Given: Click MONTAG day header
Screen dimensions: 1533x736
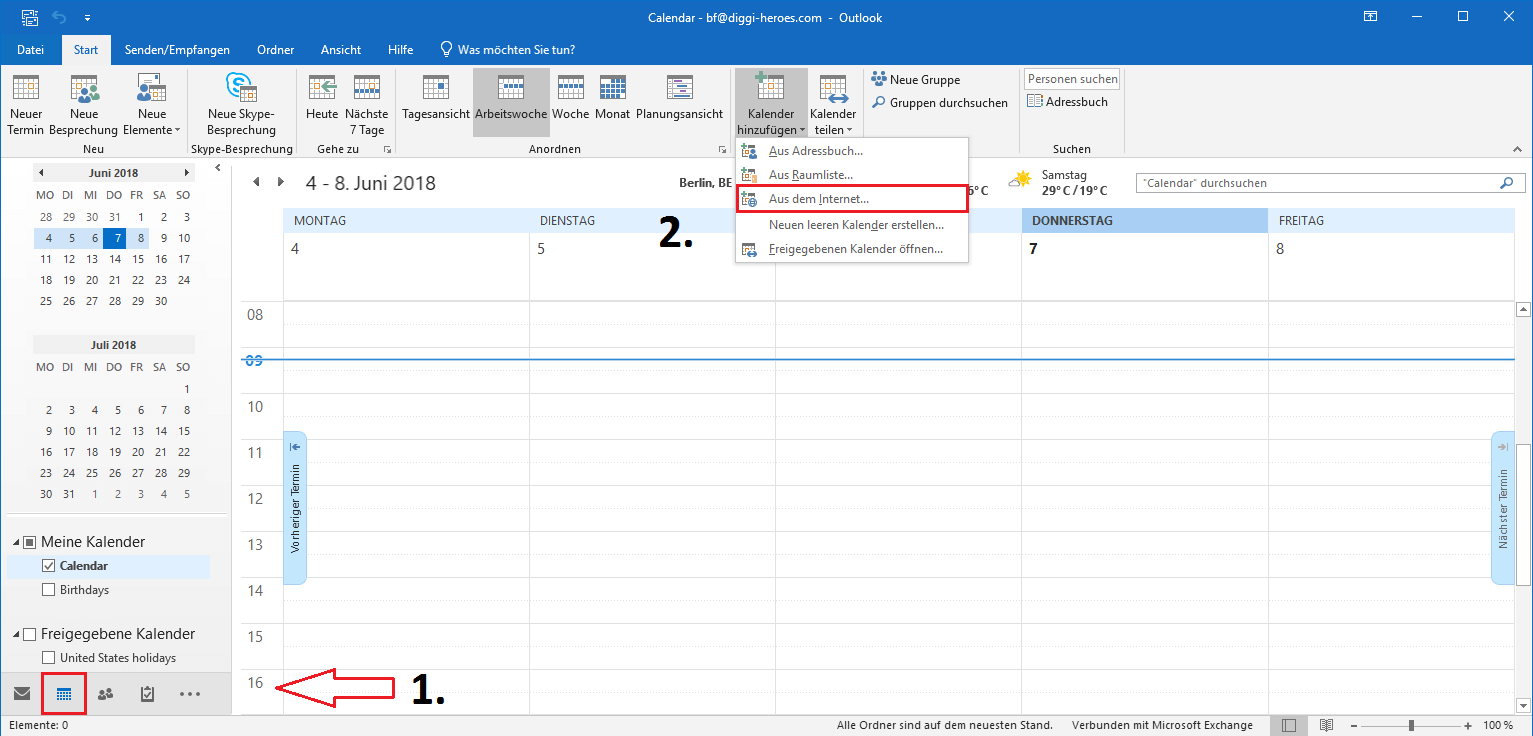Looking at the screenshot, I should pos(406,221).
